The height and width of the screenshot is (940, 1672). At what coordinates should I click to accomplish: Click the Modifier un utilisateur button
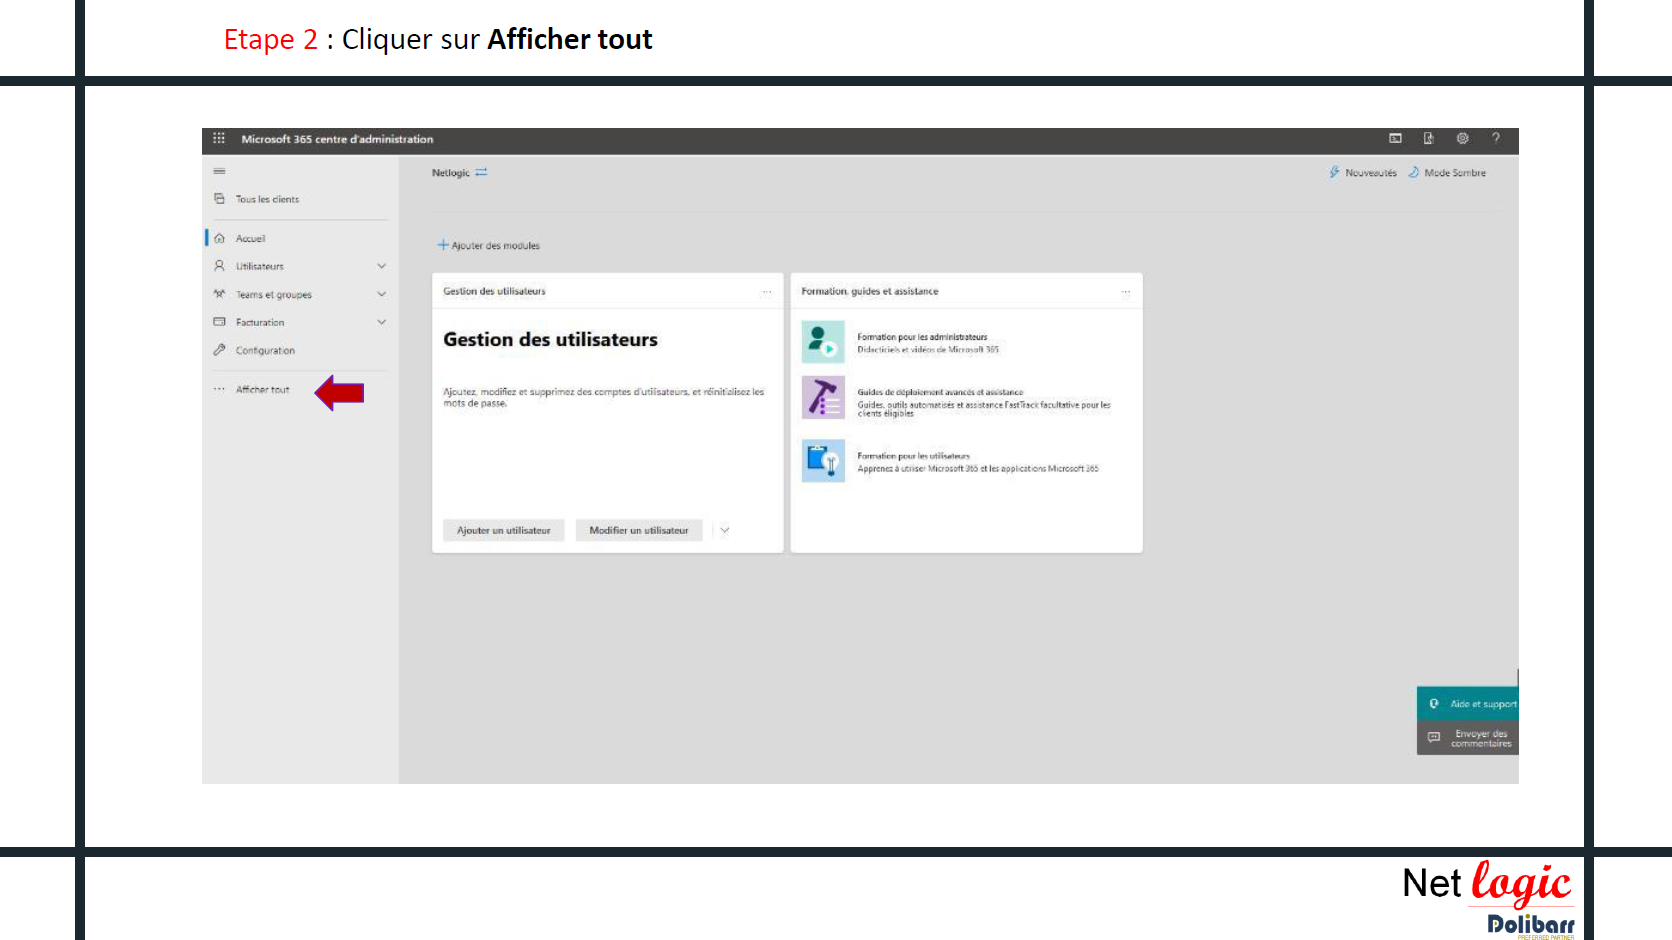tap(638, 531)
